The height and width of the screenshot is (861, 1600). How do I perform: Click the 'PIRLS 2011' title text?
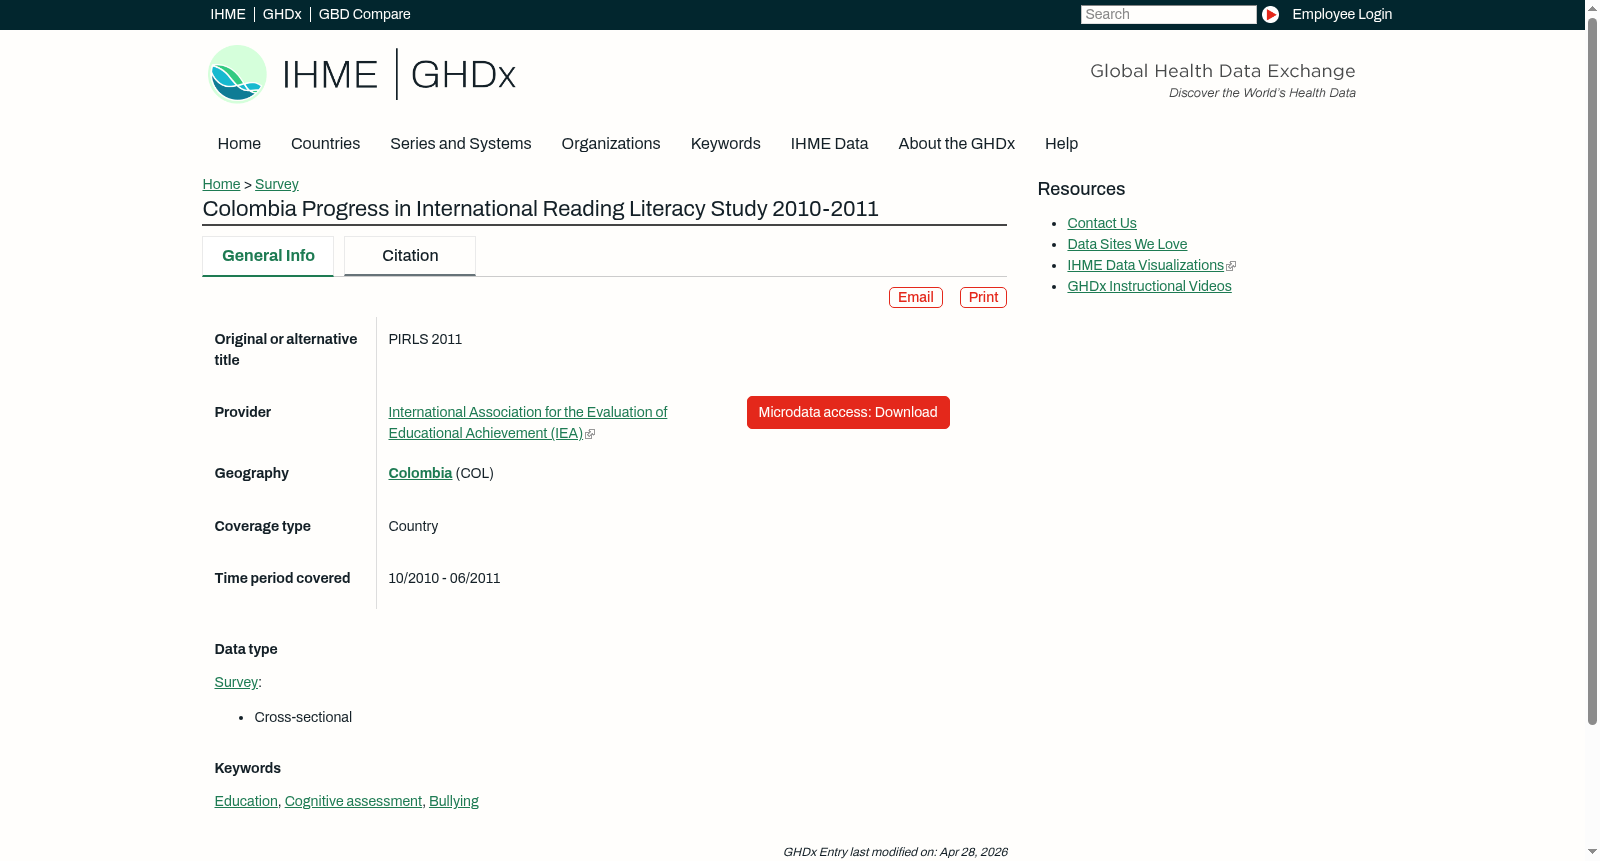point(425,339)
